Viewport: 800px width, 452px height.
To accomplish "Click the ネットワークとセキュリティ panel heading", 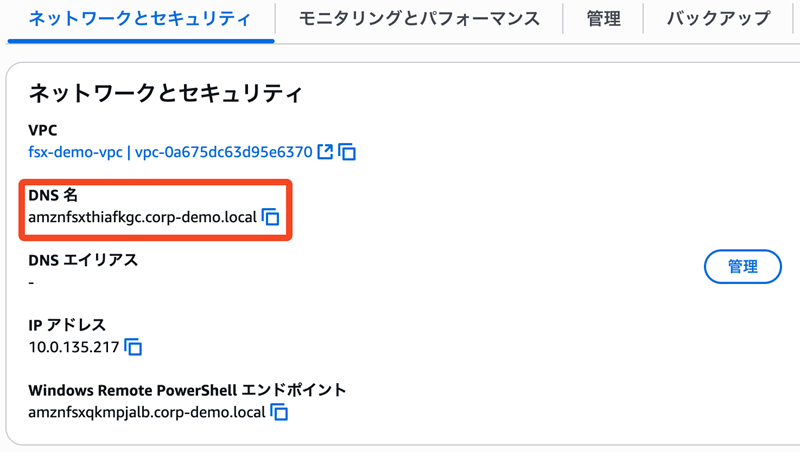I will [x=165, y=94].
